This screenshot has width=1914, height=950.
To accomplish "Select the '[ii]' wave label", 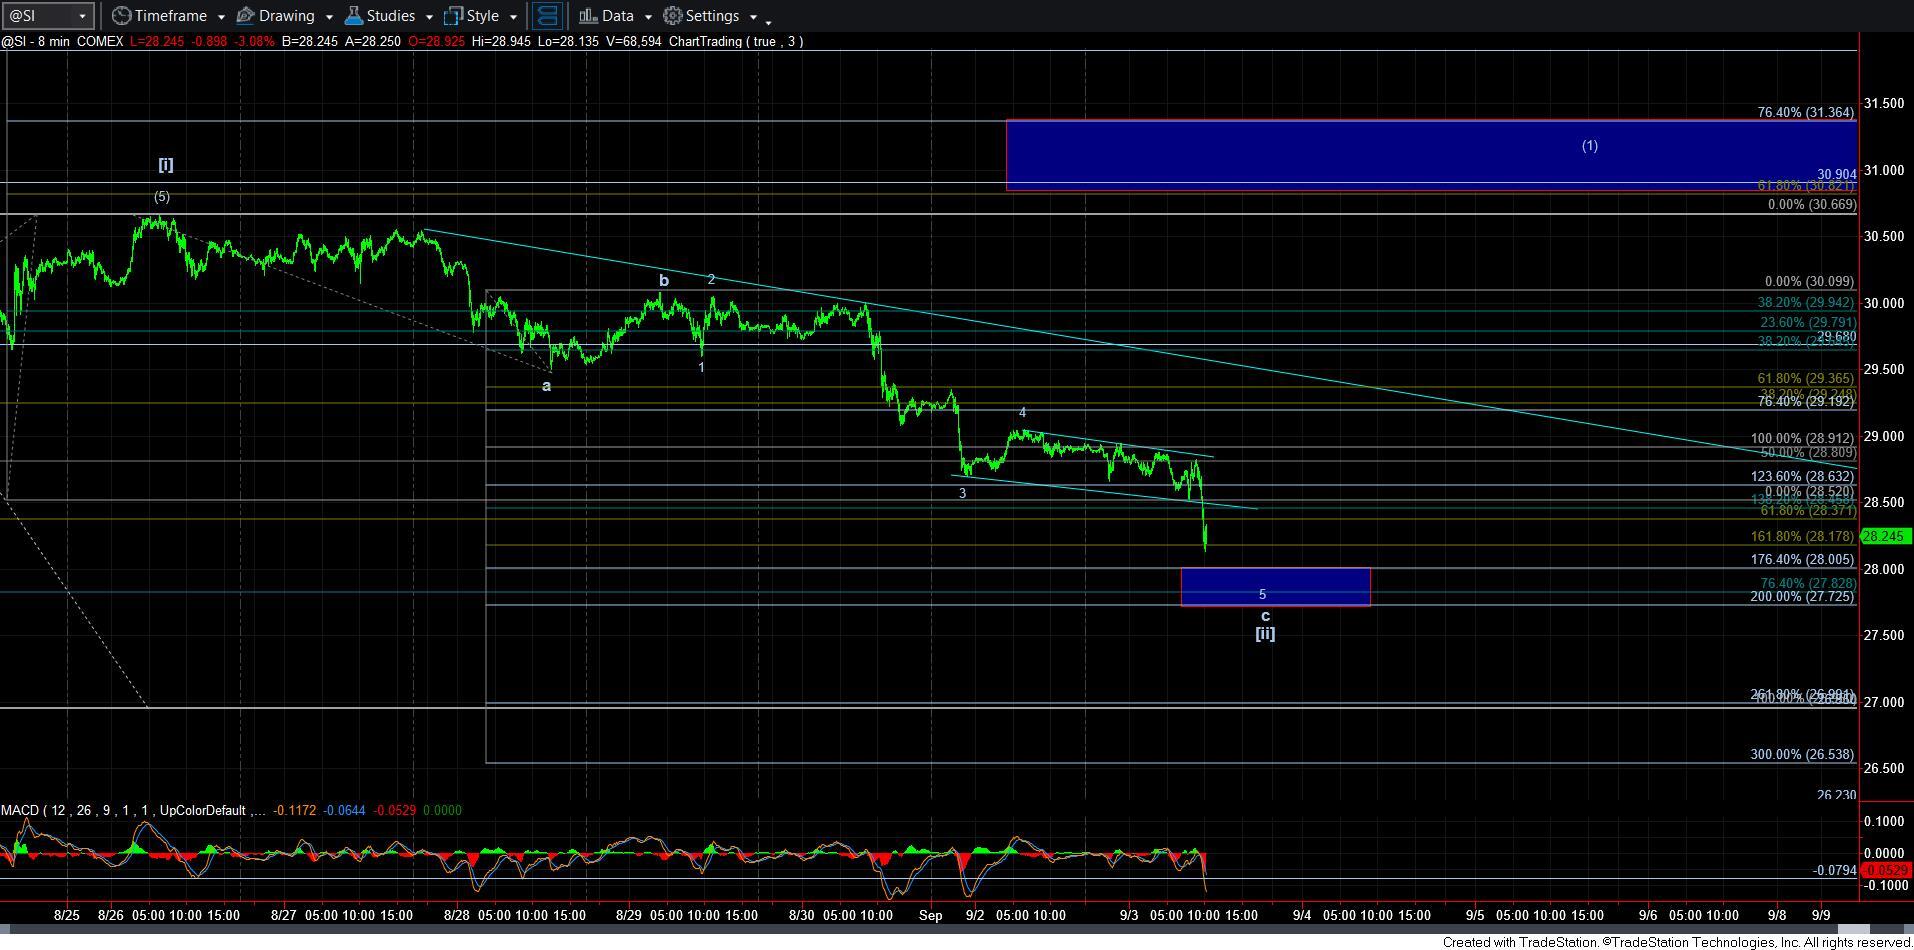I will [1265, 633].
